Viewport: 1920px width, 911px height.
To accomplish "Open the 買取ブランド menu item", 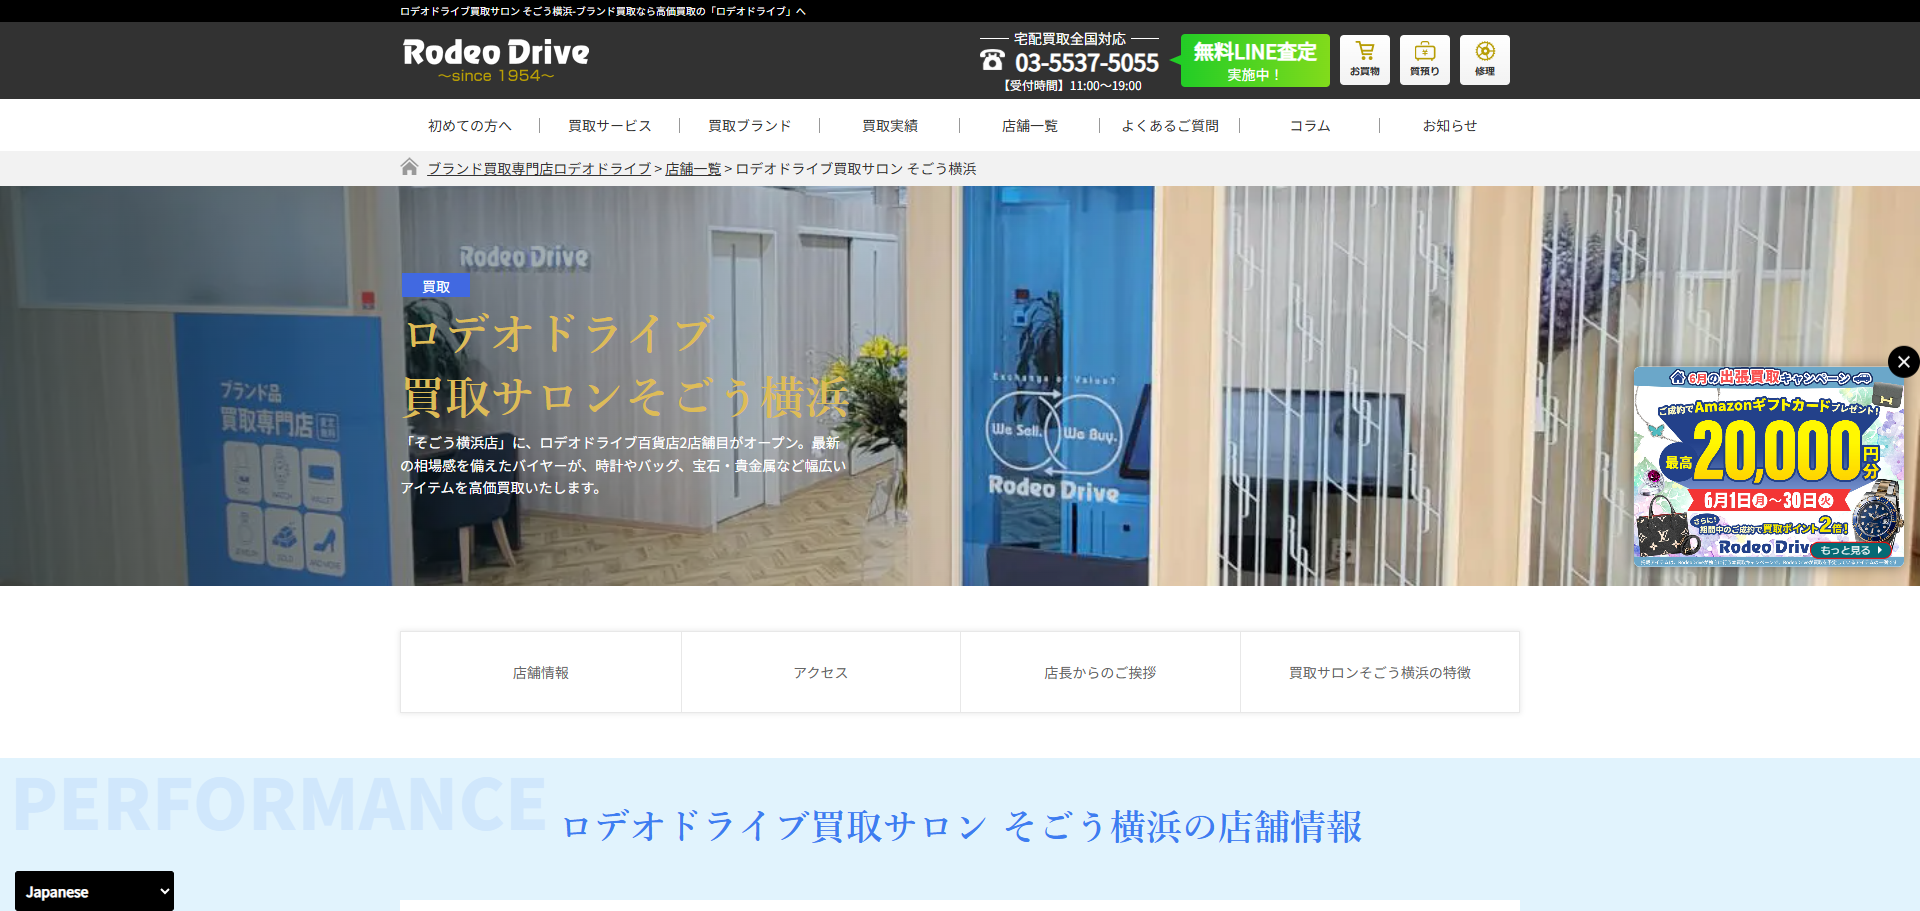I will pyautogui.click(x=750, y=126).
